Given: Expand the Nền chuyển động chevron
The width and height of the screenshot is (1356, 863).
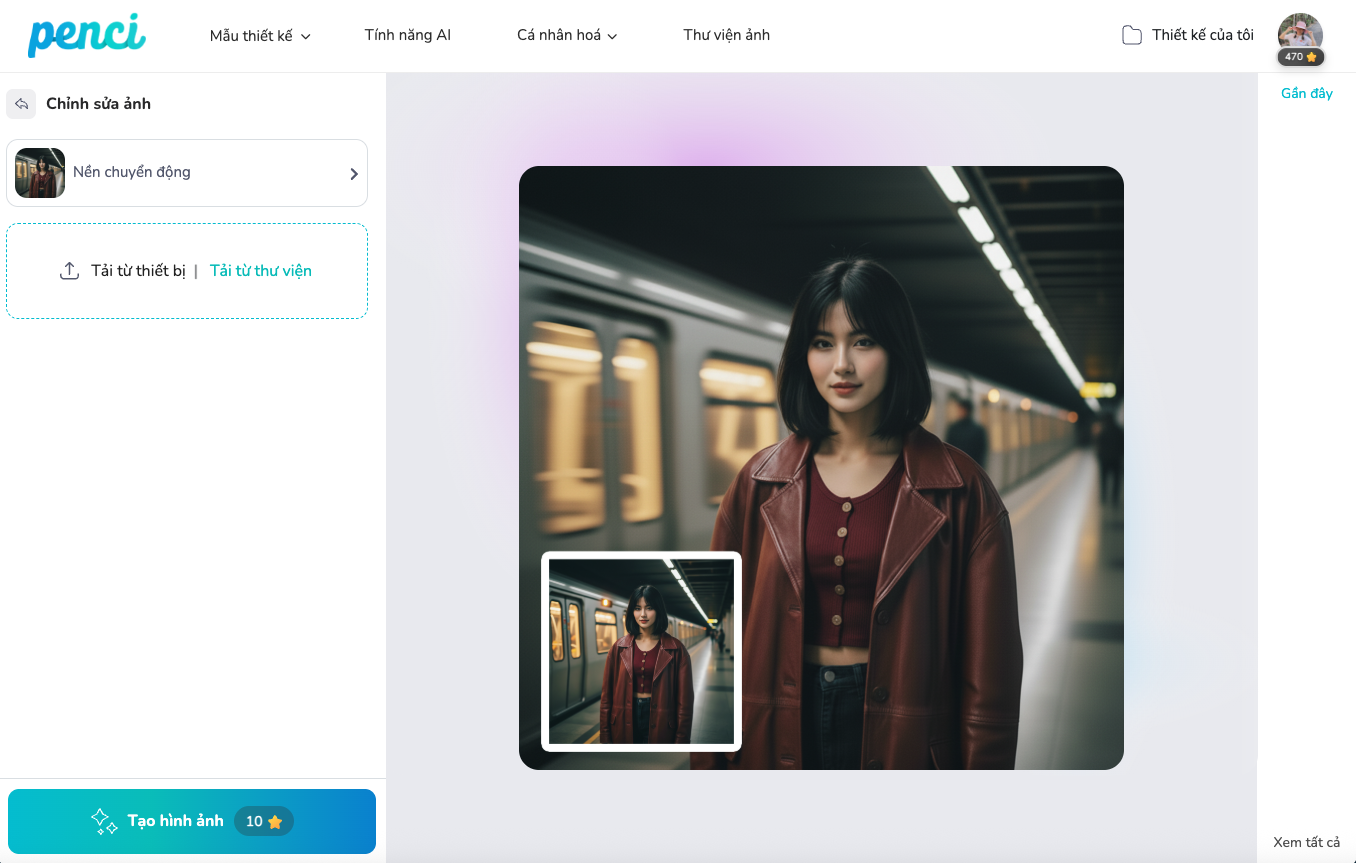Looking at the screenshot, I should pos(353,174).
